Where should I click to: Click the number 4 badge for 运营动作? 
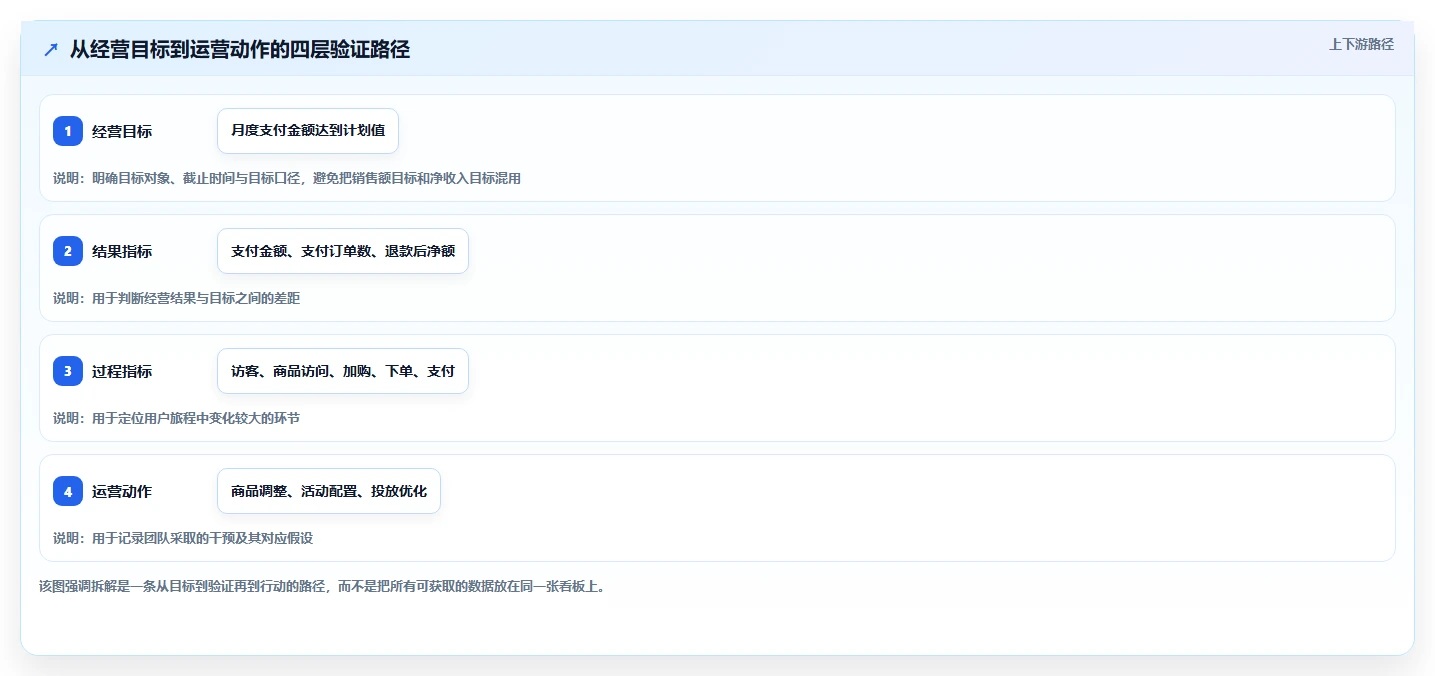point(68,491)
